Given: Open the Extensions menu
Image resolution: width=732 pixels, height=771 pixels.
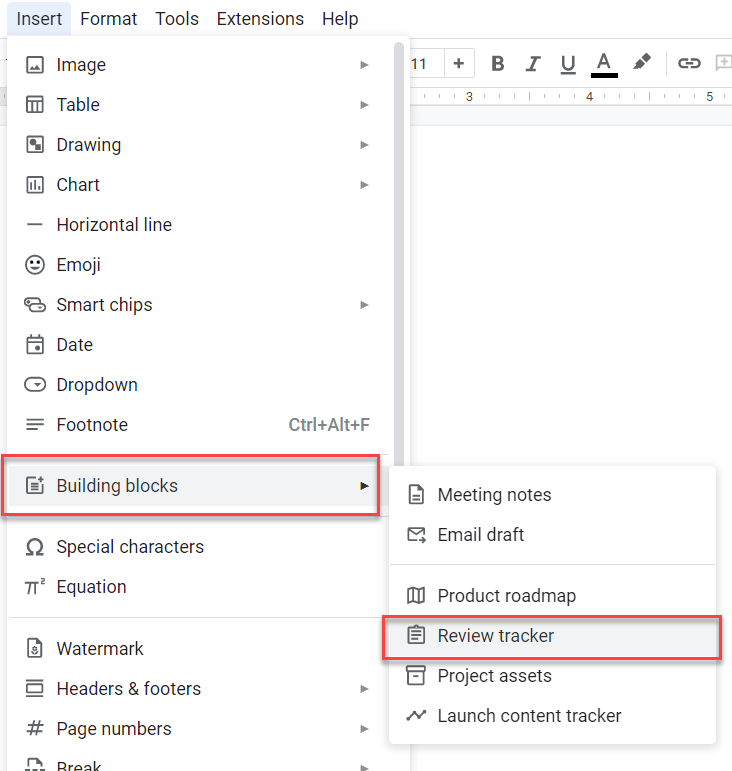Looking at the screenshot, I should [x=260, y=19].
